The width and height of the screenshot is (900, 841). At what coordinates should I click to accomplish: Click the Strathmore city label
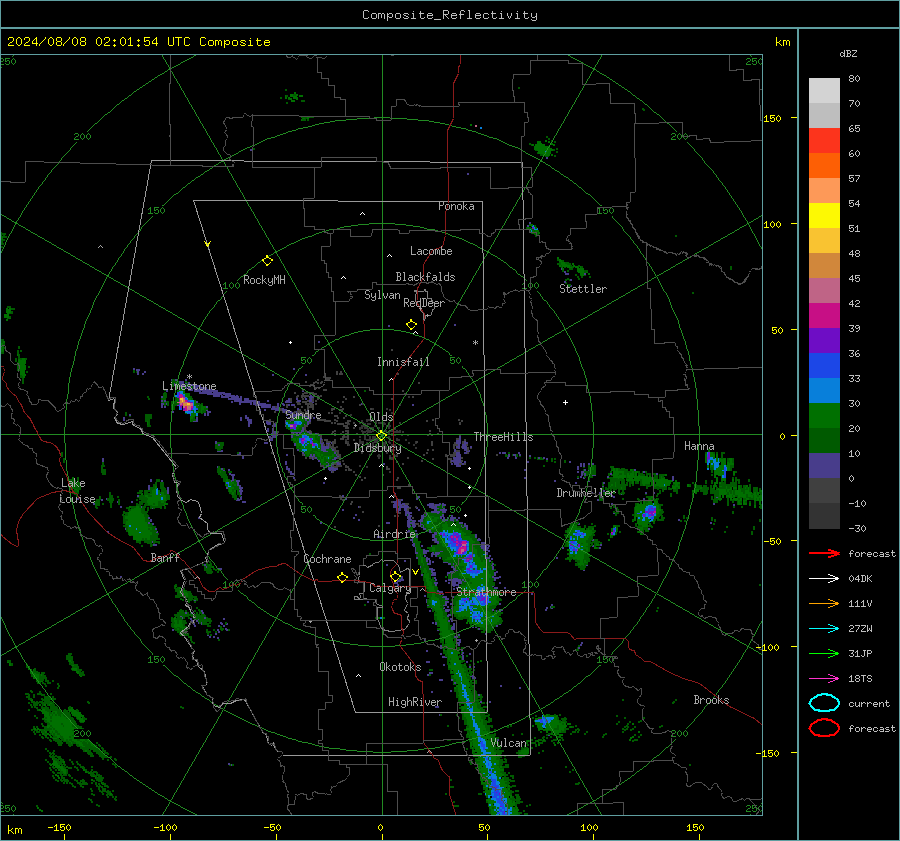[486, 592]
